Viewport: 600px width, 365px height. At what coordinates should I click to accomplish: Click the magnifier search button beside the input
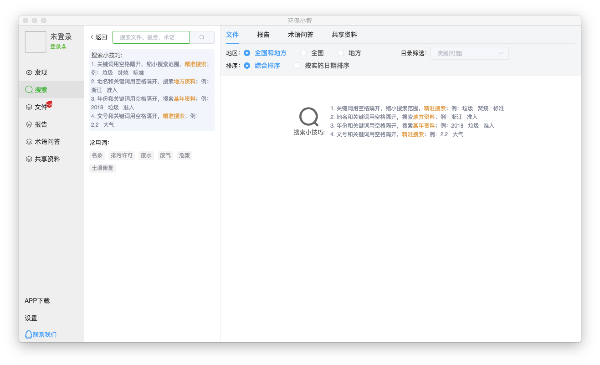[202, 37]
